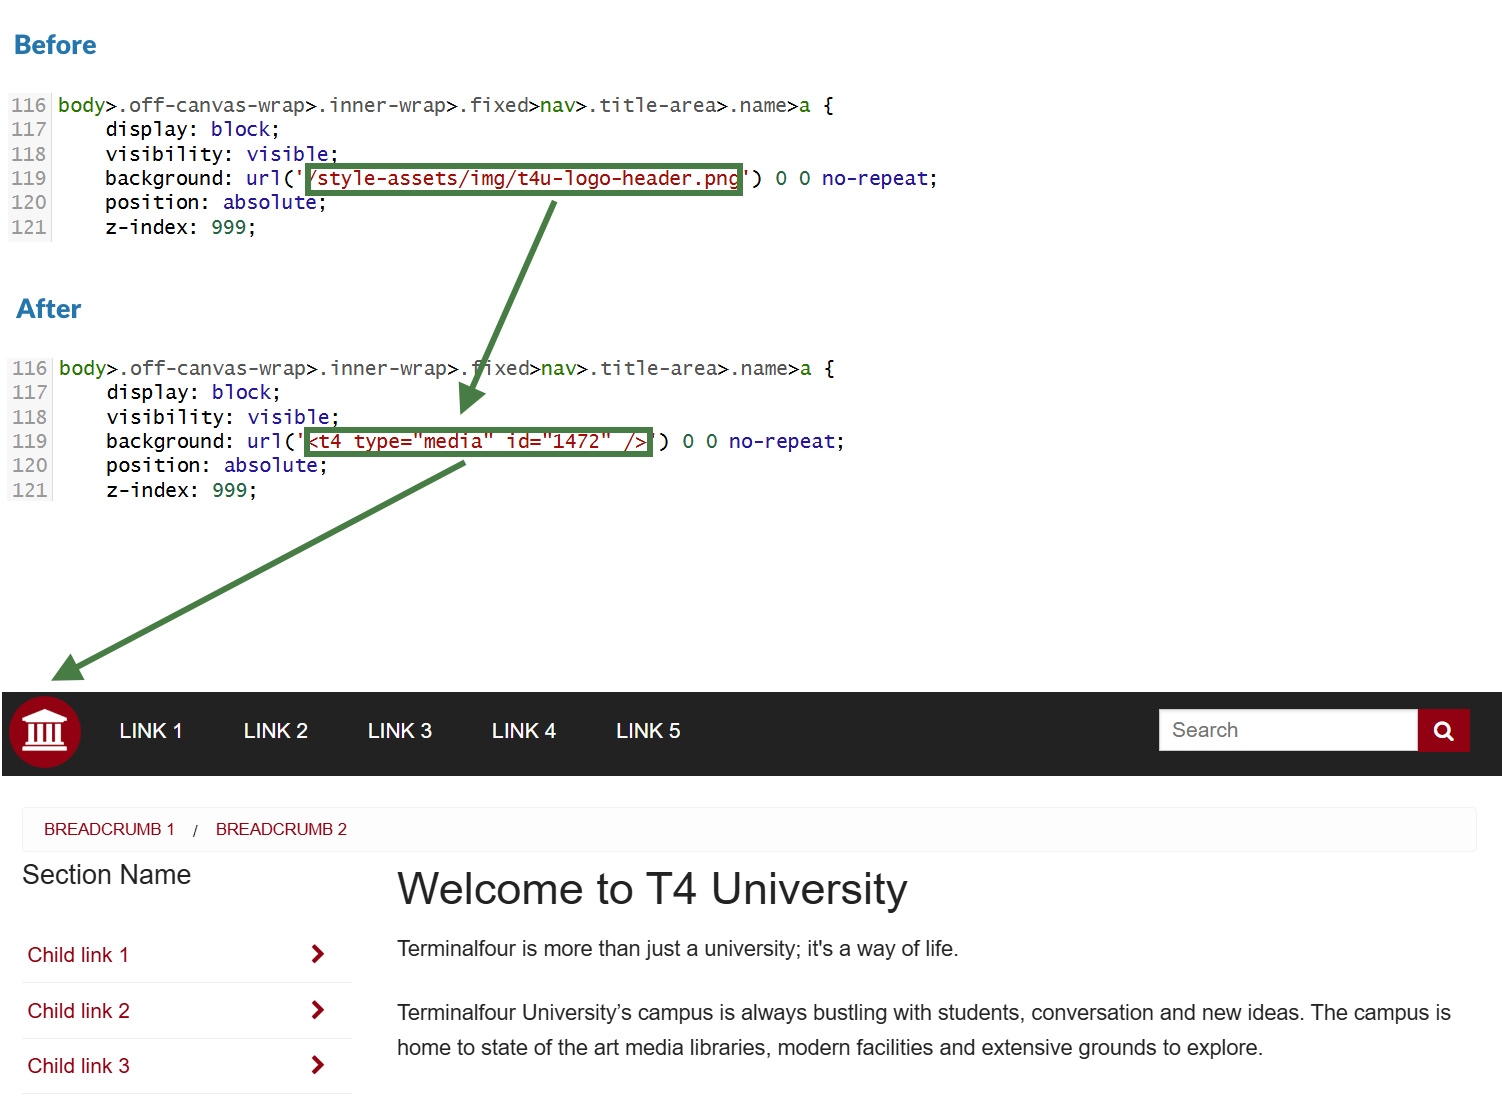Navigate to BREADCRUMB 2
This screenshot has width=1502, height=1100.
point(281,829)
